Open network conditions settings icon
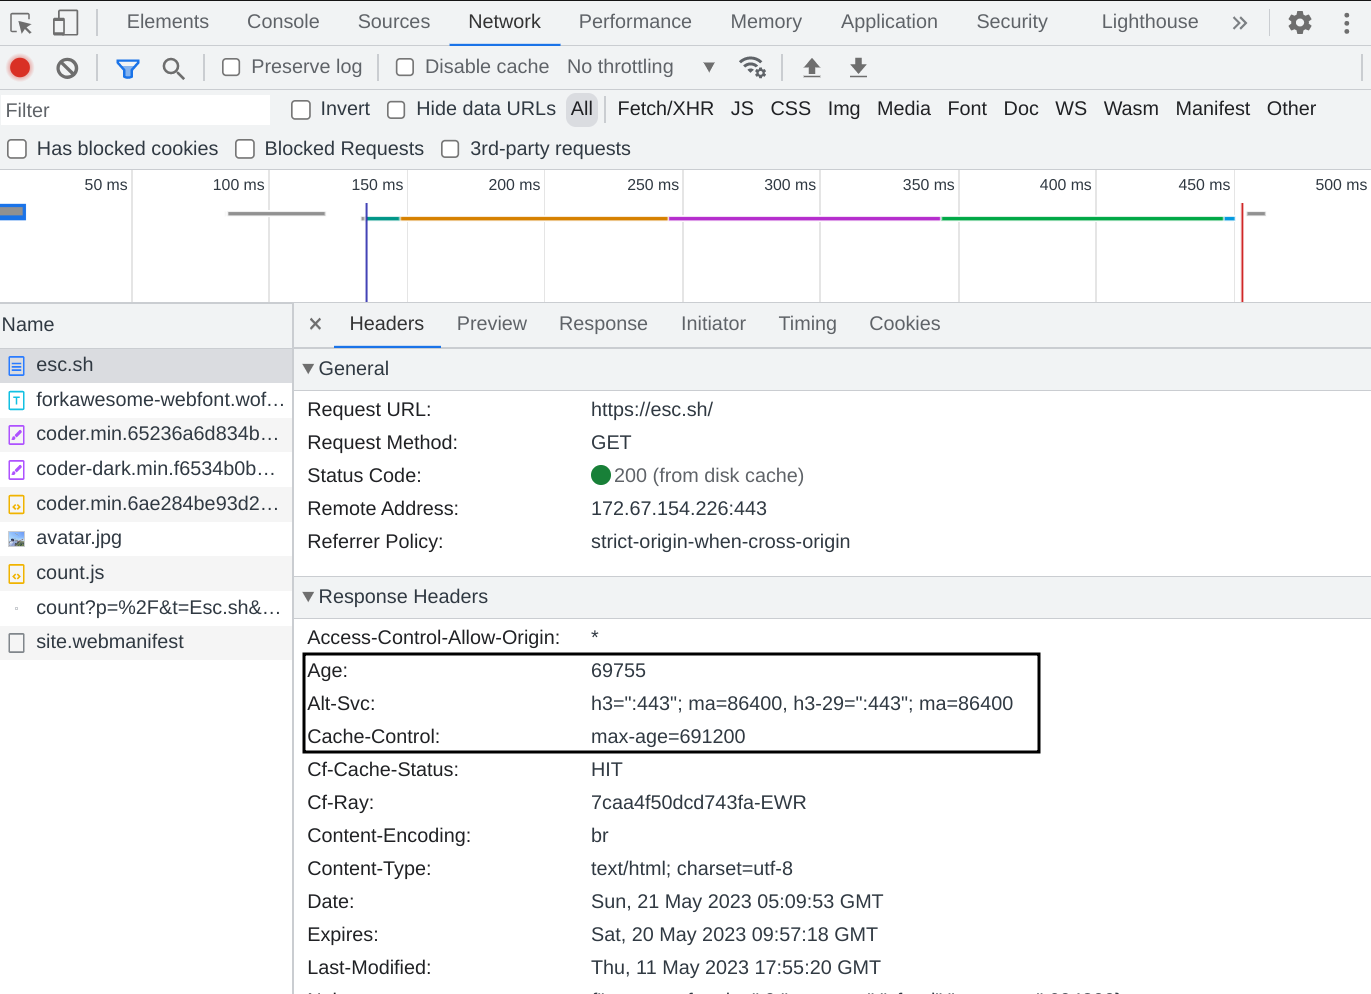This screenshot has width=1371, height=994. [x=752, y=67]
